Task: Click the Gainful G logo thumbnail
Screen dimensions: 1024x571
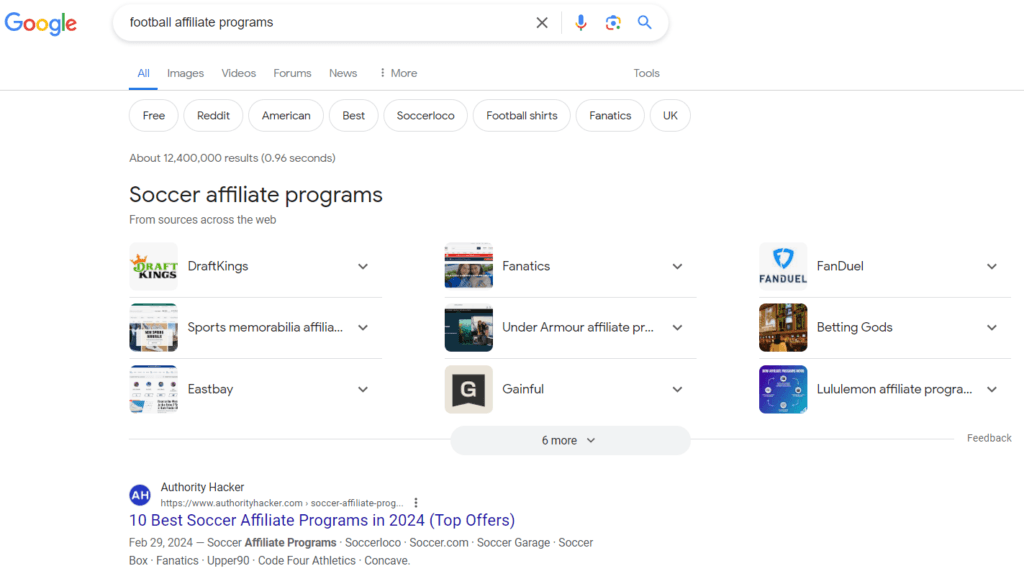Action: [x=468, y=389]
